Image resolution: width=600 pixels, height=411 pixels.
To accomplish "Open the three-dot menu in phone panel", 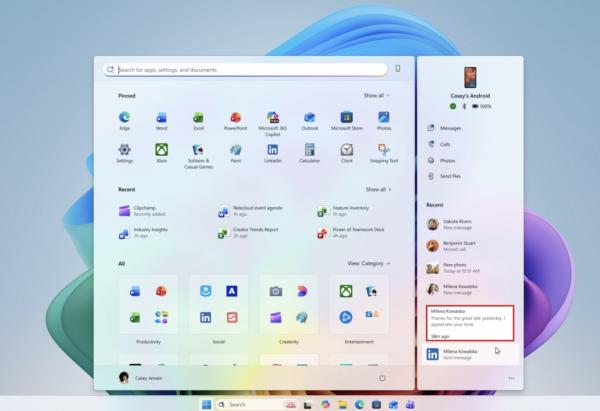I will pos(511,378).
